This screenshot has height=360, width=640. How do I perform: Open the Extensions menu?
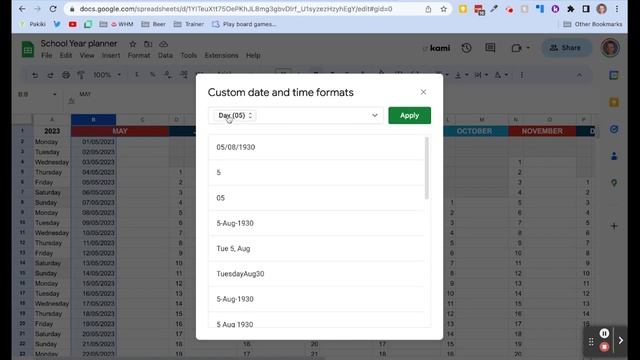pos(221,56)
